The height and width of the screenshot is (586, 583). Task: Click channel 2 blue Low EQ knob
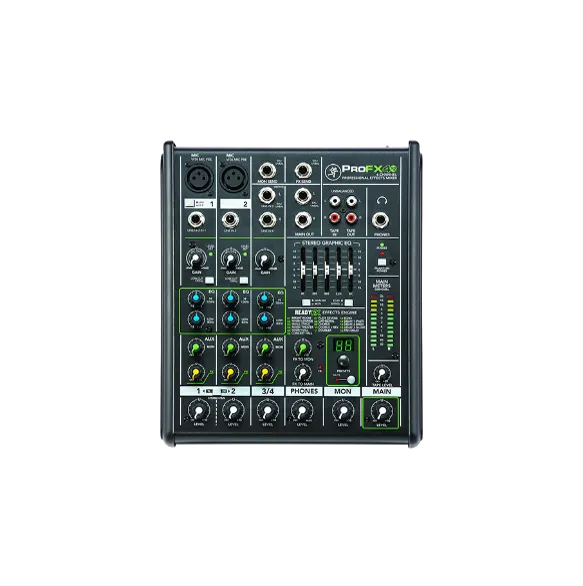(230, 320)
